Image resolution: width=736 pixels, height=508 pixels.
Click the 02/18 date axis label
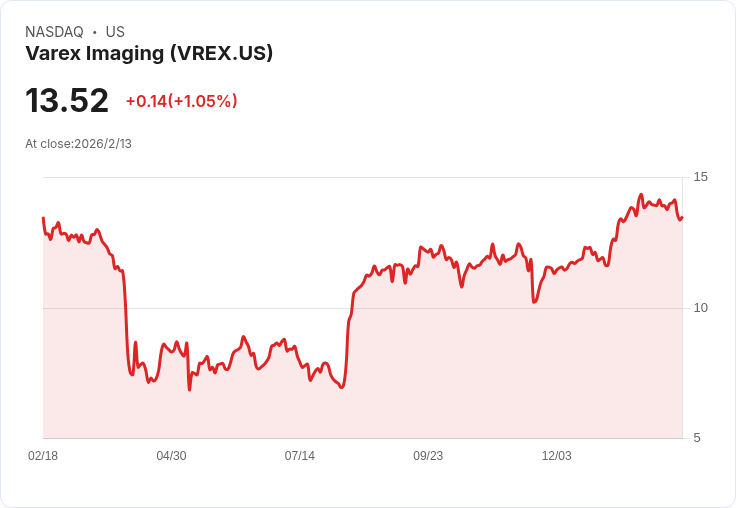point(43,455)
